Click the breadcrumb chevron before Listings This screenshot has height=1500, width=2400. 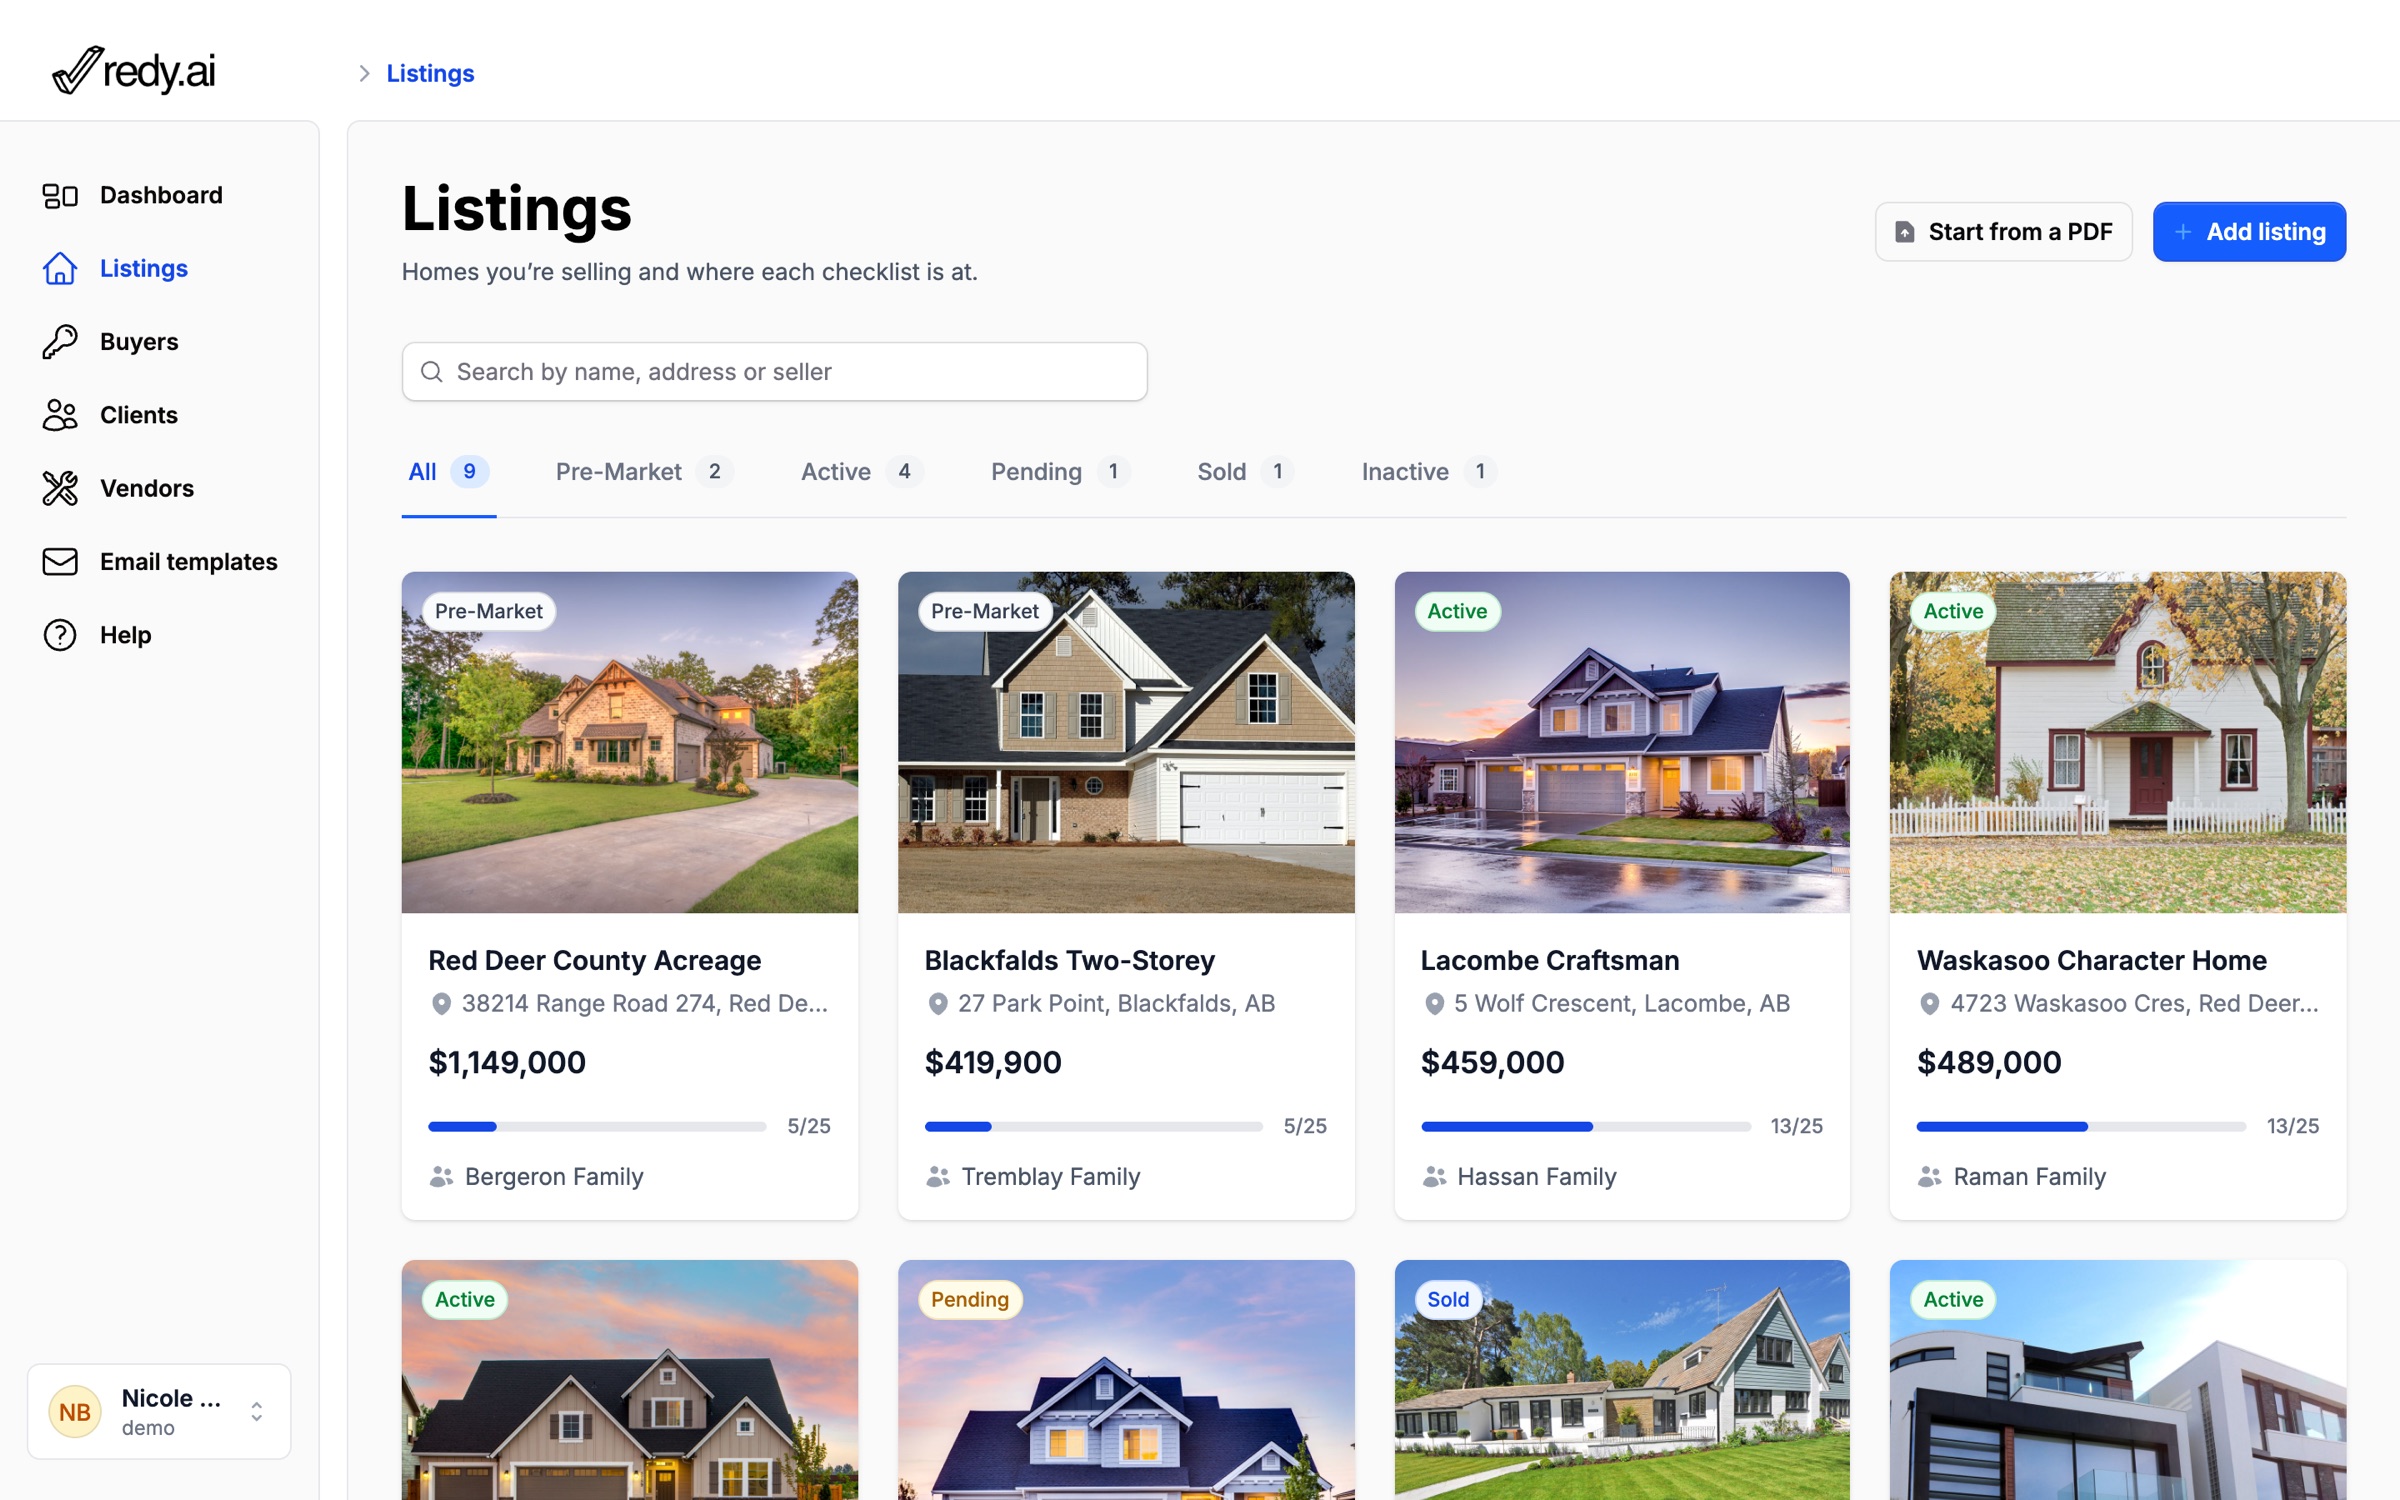(x=364, y=73)
